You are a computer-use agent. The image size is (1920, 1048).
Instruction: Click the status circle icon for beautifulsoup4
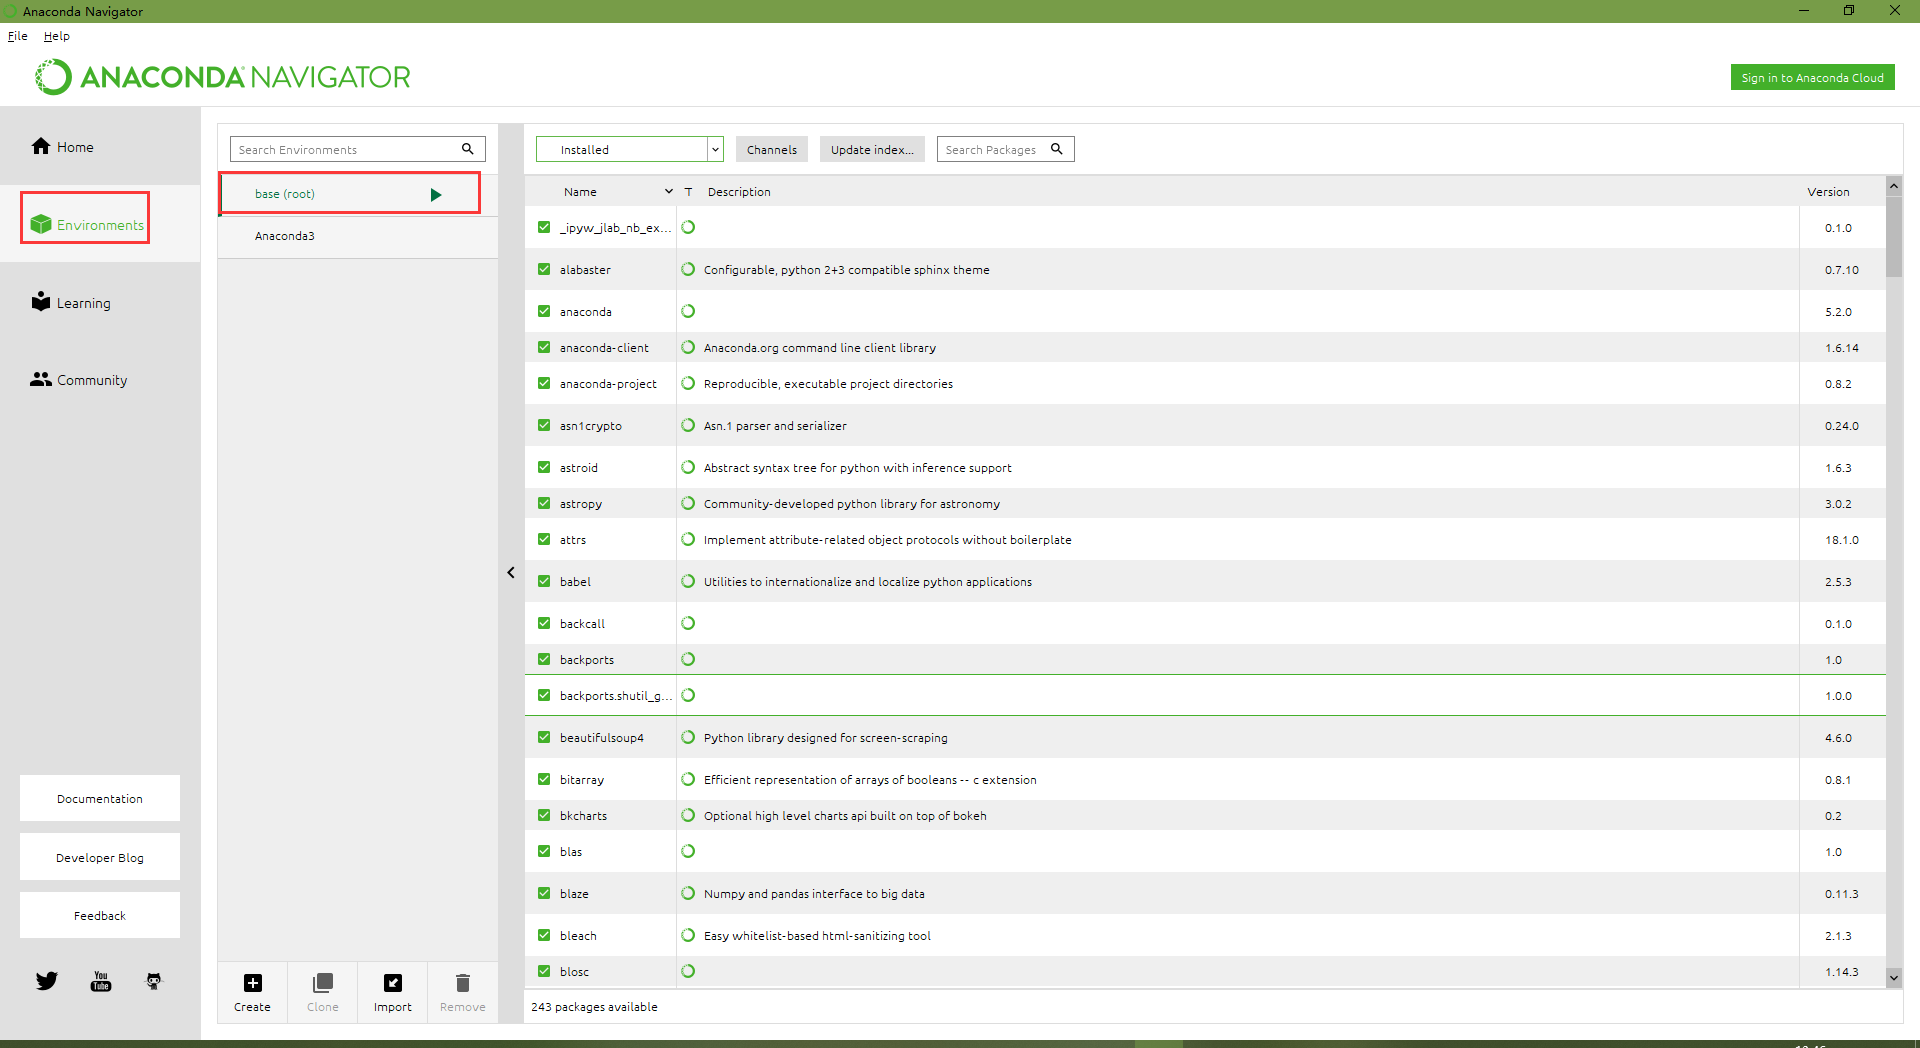[x=688, y=737]
